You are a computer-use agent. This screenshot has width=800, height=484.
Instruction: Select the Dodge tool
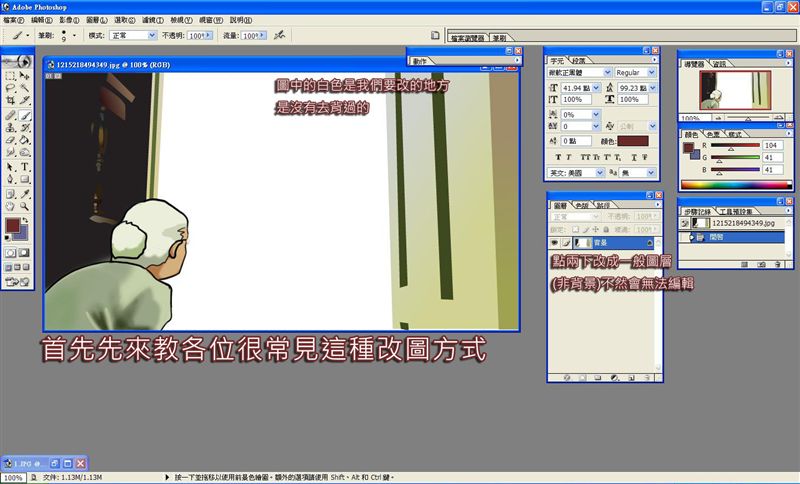pyautogui.click(x=24, y=152)
